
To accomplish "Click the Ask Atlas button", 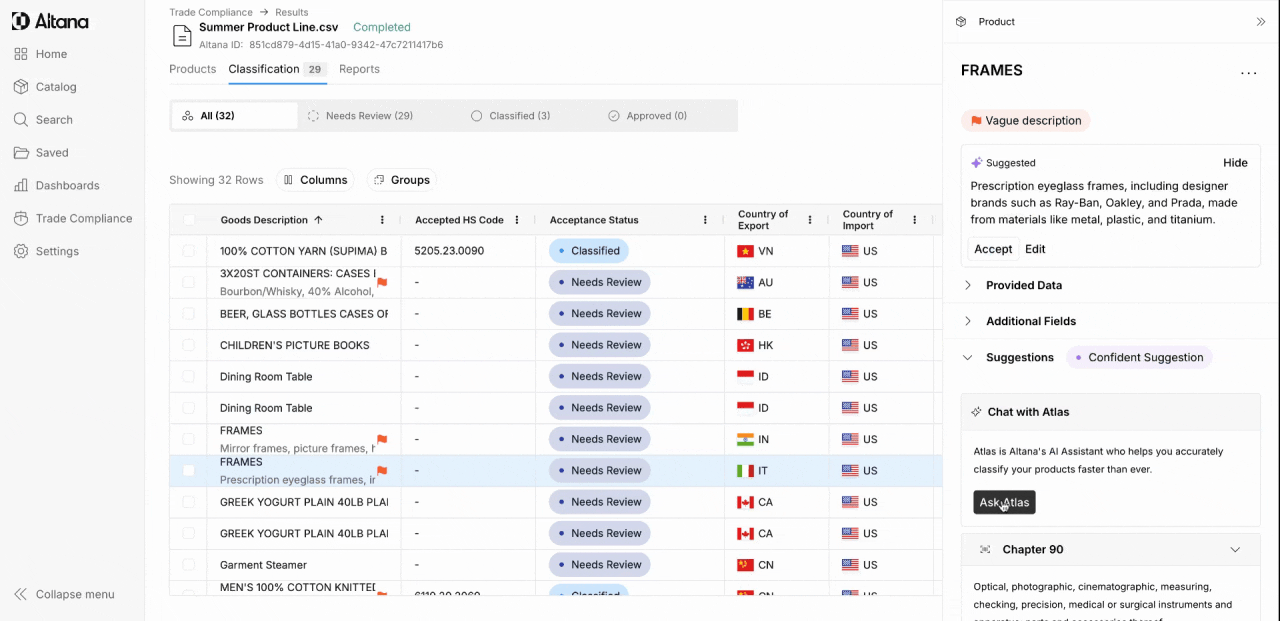I will pyautogui.click(x=1004, y=502).
